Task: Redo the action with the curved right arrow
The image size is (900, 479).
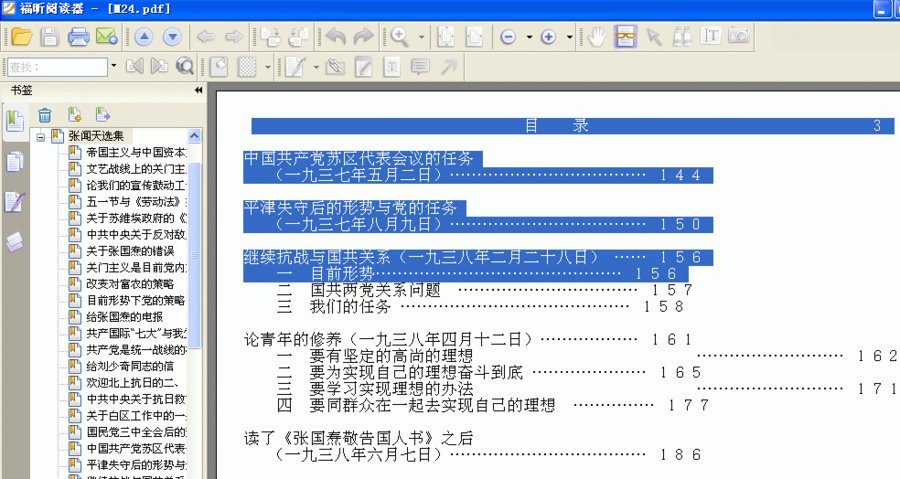Action: (x=363, y=37)
